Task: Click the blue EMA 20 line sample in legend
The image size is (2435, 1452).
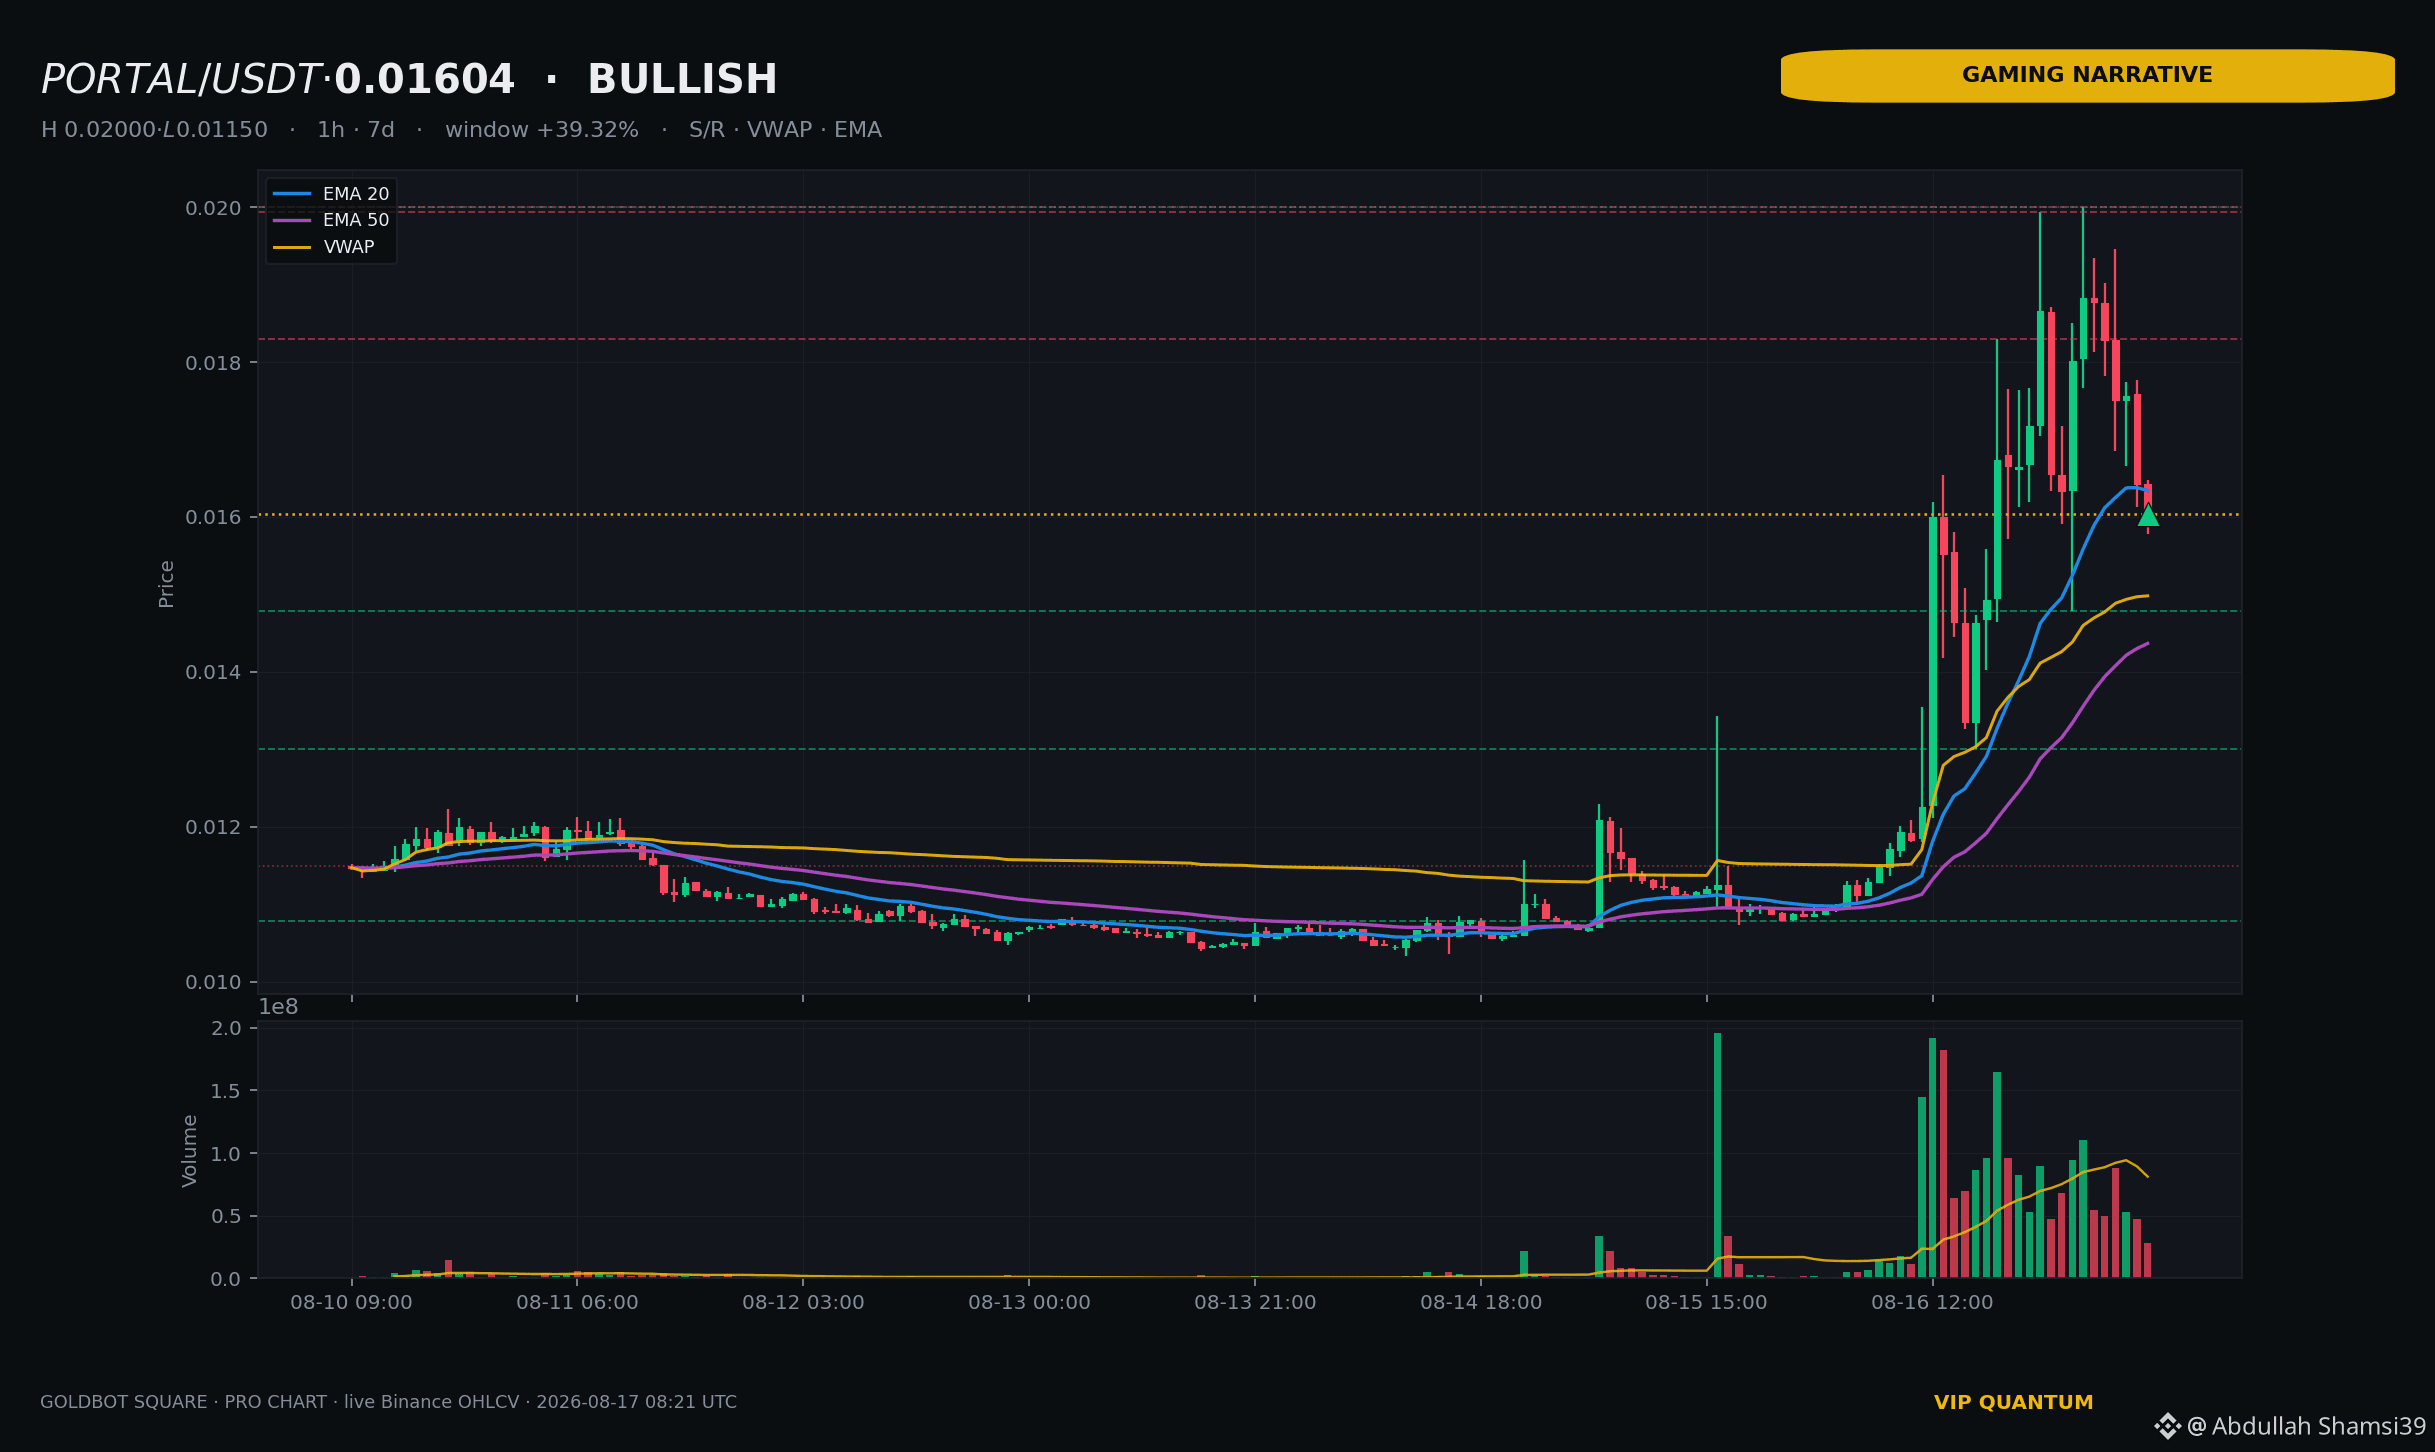Action: click(x=292, y=194)
